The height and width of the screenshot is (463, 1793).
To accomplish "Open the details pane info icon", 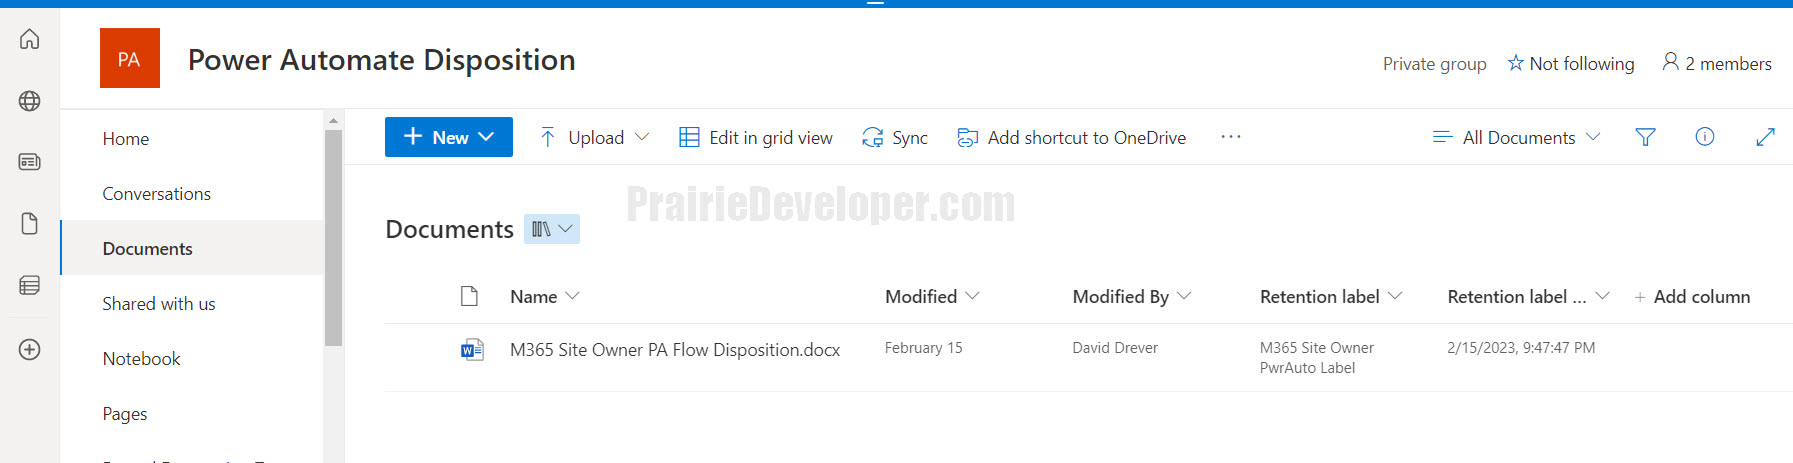I will [1705, 137].
